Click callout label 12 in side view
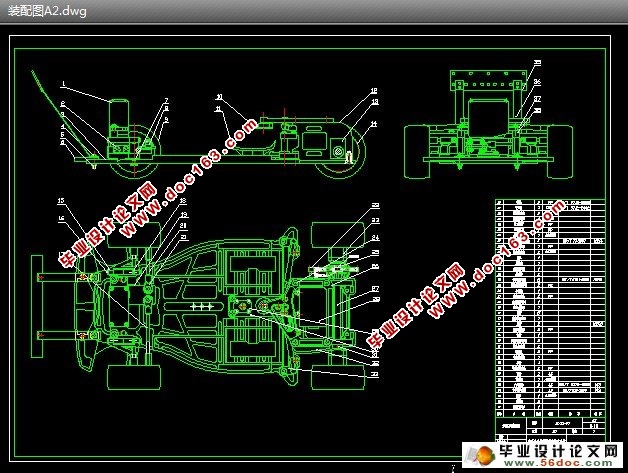628x473 pixels. (374, 91)
